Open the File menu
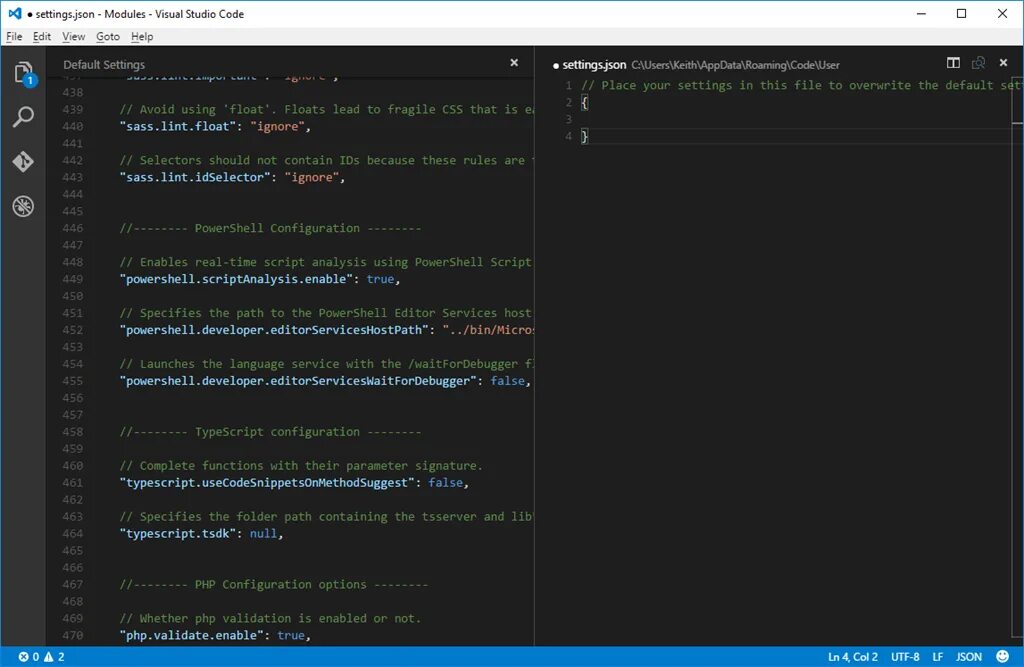Viewport: 1024px width, 667px height. tap(14, 37)
